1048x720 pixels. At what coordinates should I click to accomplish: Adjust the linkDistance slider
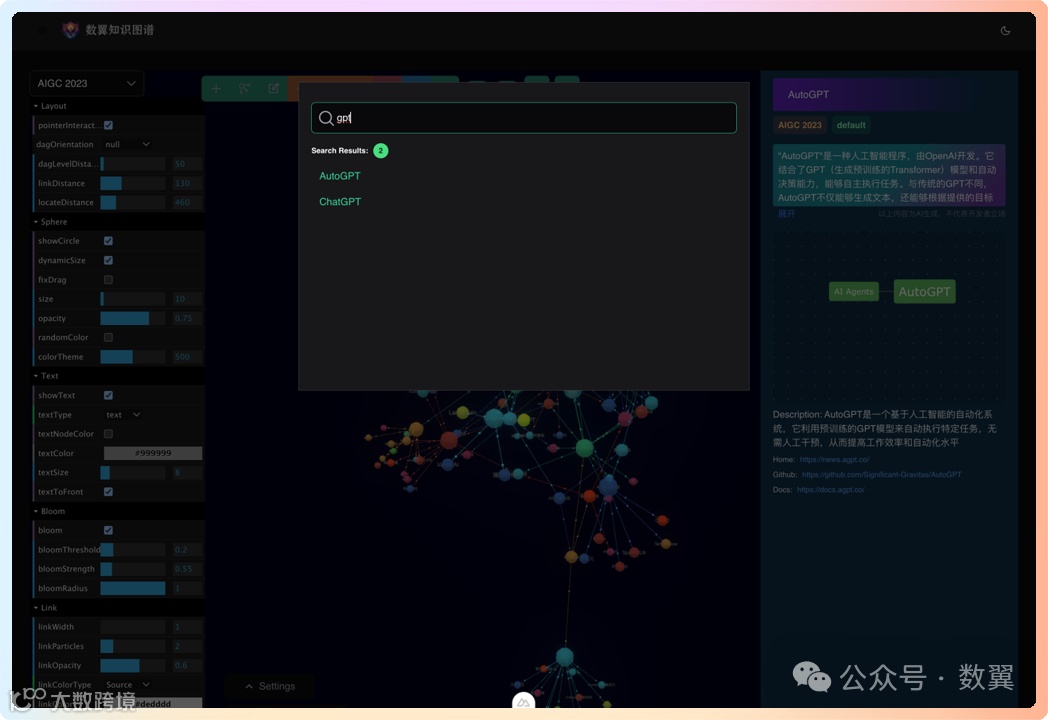[x=132, y=183]
